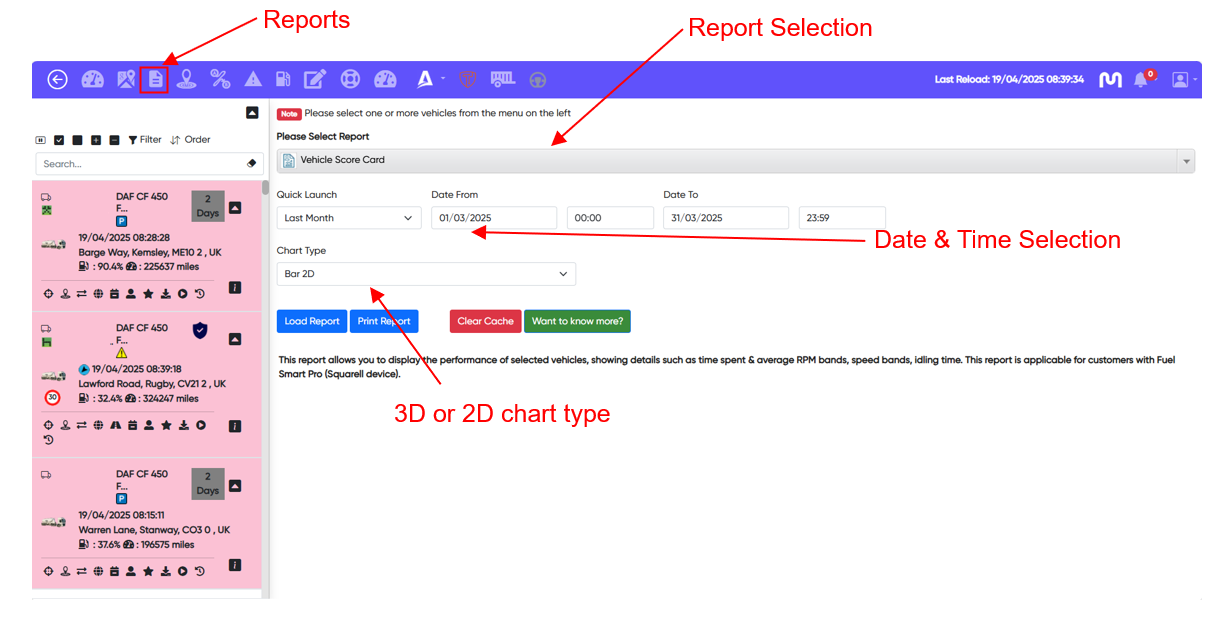Expand the Vehicle Score Card report selector
Screen dimensions: 1211x629
[x=1185, y=160]
